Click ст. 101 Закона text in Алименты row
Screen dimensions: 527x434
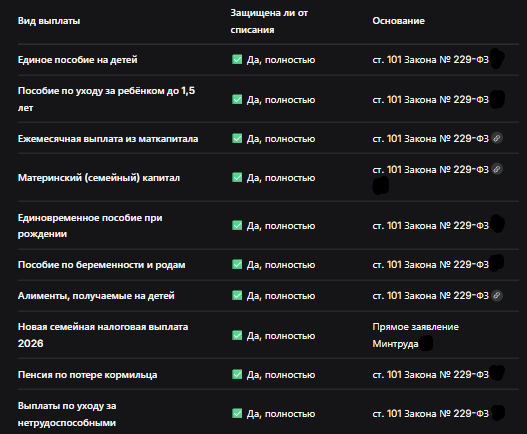tap(431, 295)
